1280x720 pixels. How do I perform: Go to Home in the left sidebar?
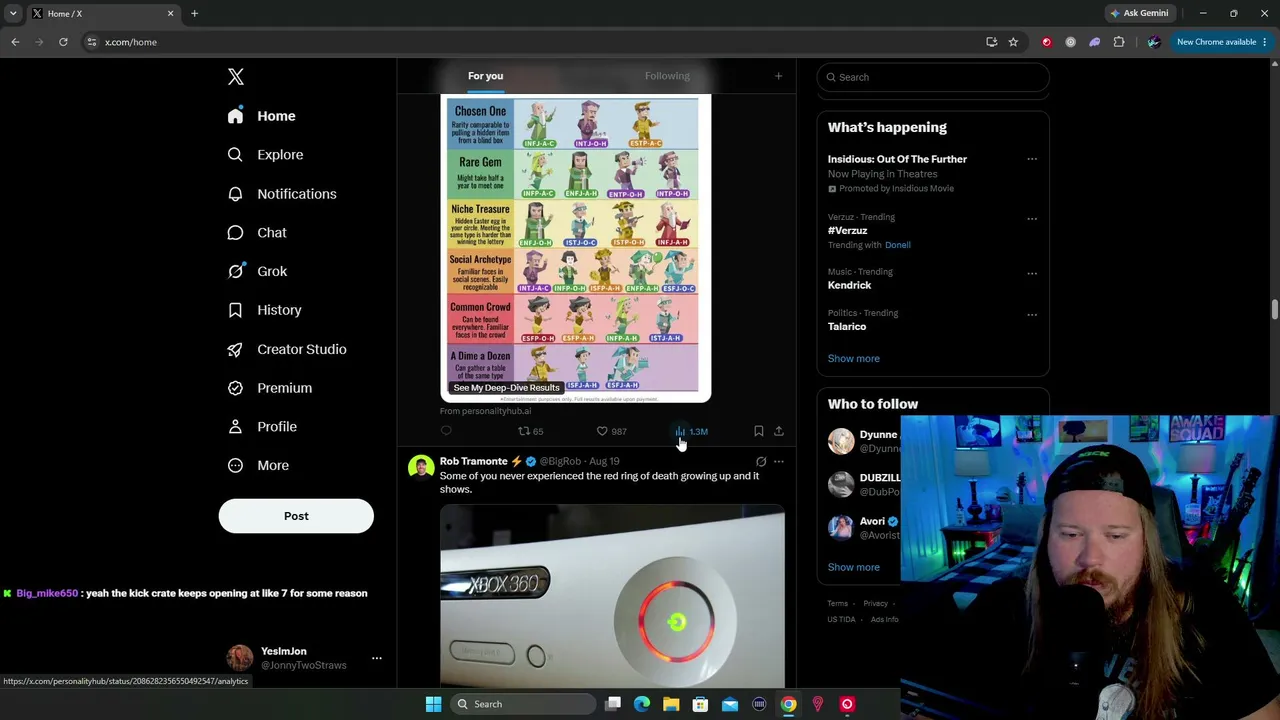[x=261, y=116]
